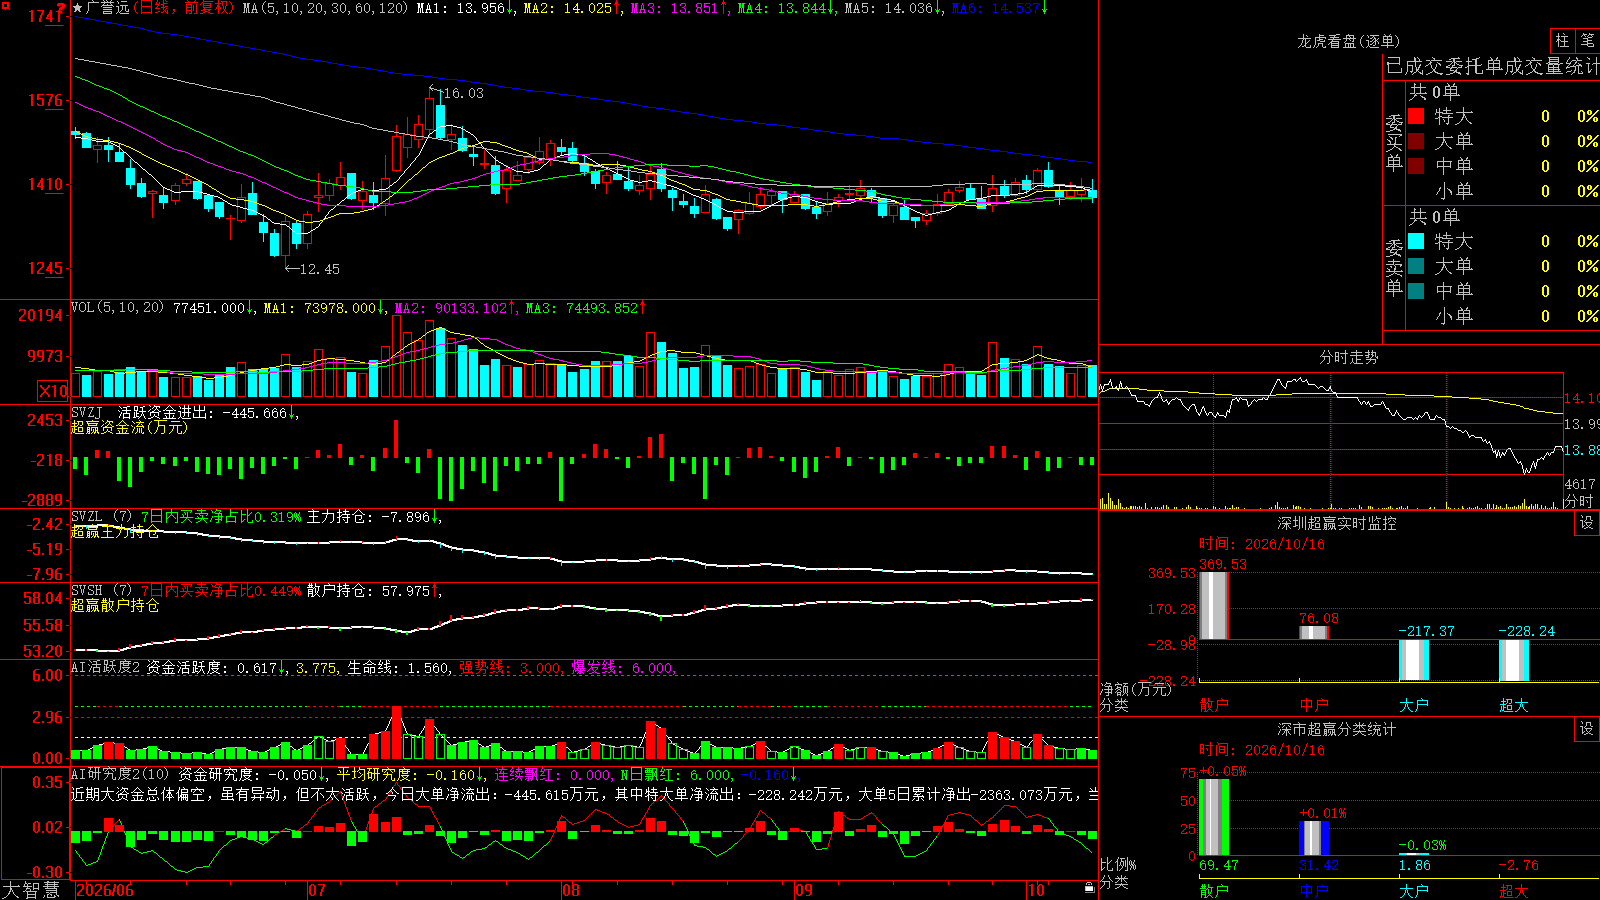1600x900 pixels.
Task: Click the teal 大单 sell-order swatch
Action: click(1416, 266)
